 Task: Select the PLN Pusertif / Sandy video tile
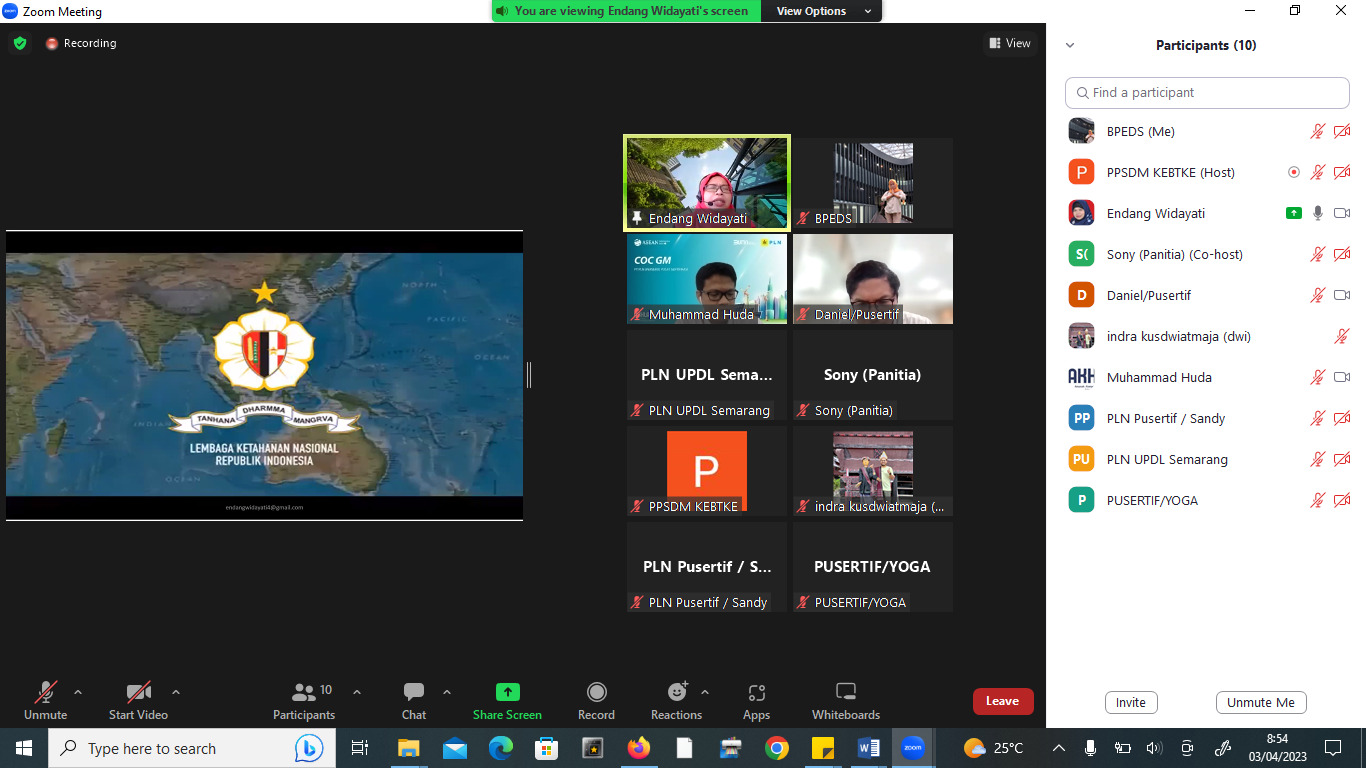click(x=707, y=567)
